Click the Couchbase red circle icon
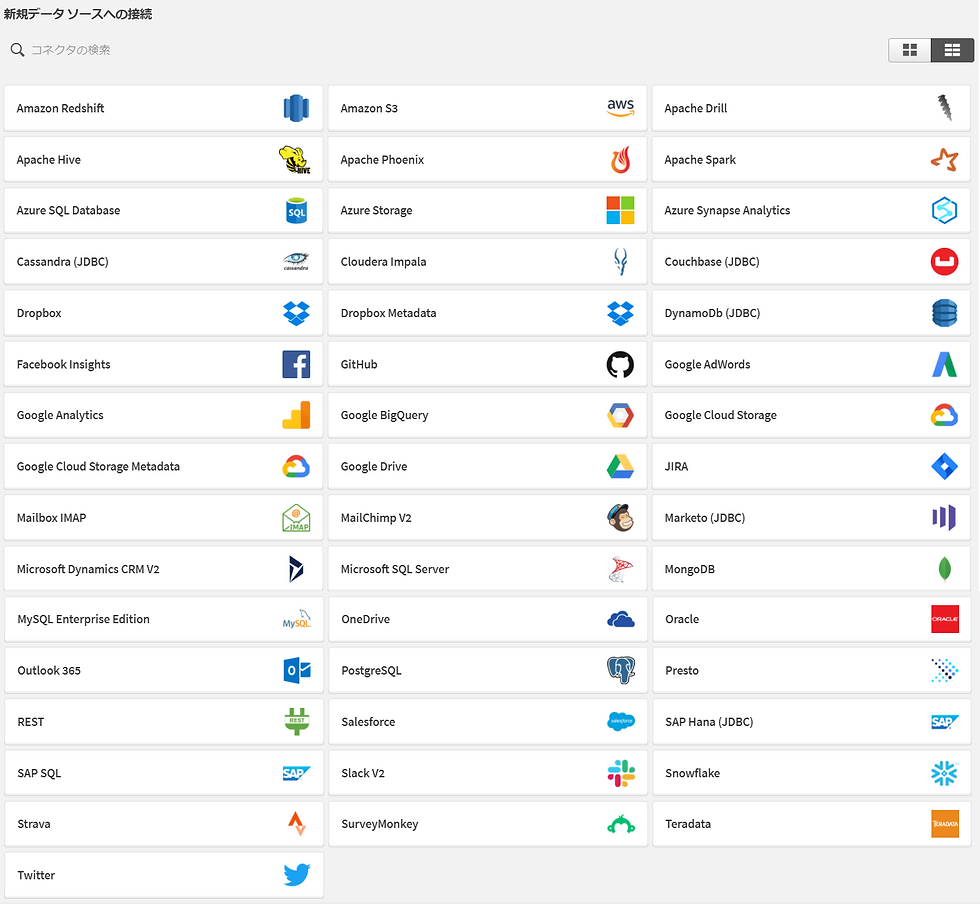Image resolution: width=980 pixels, height=905 pixels. [x=944, y=261]
